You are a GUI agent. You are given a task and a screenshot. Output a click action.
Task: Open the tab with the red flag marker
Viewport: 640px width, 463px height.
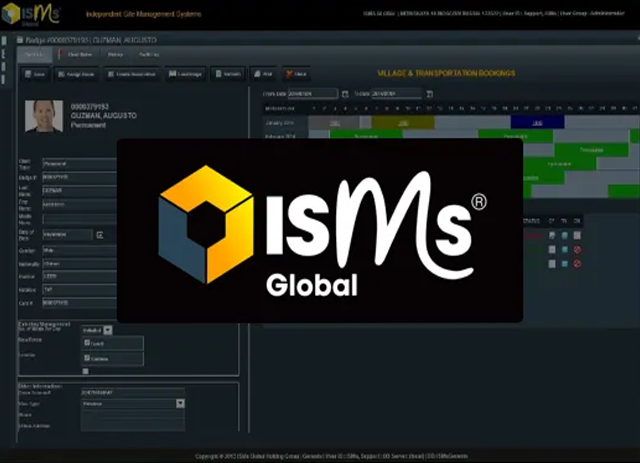coord(76,54)
